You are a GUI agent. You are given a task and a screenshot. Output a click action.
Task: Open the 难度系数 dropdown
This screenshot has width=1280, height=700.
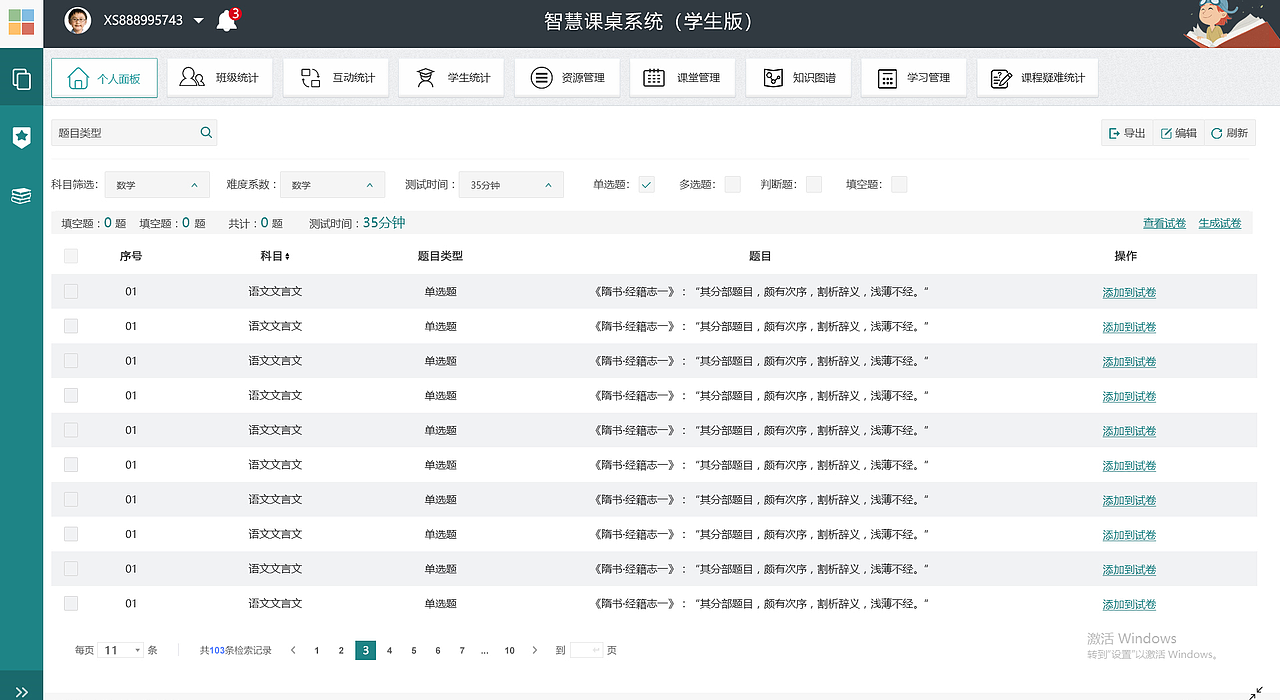pos(333,185)
